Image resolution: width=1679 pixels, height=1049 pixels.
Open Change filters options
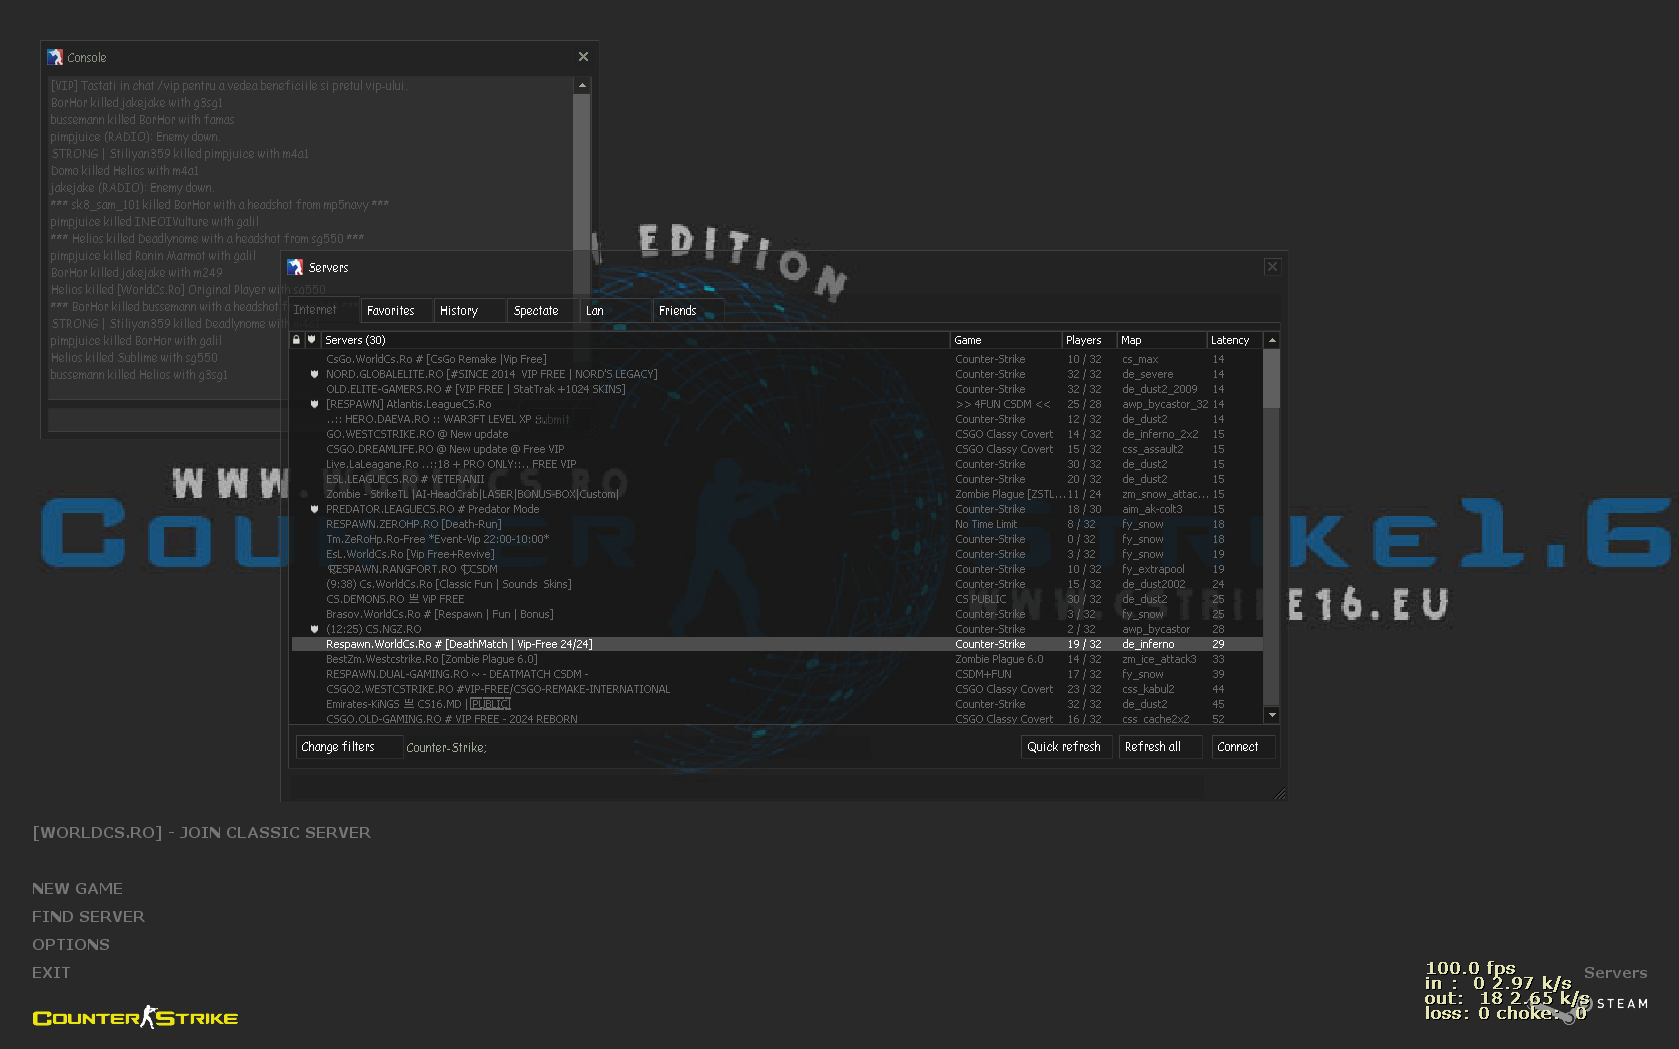click(x=338, y=747)
